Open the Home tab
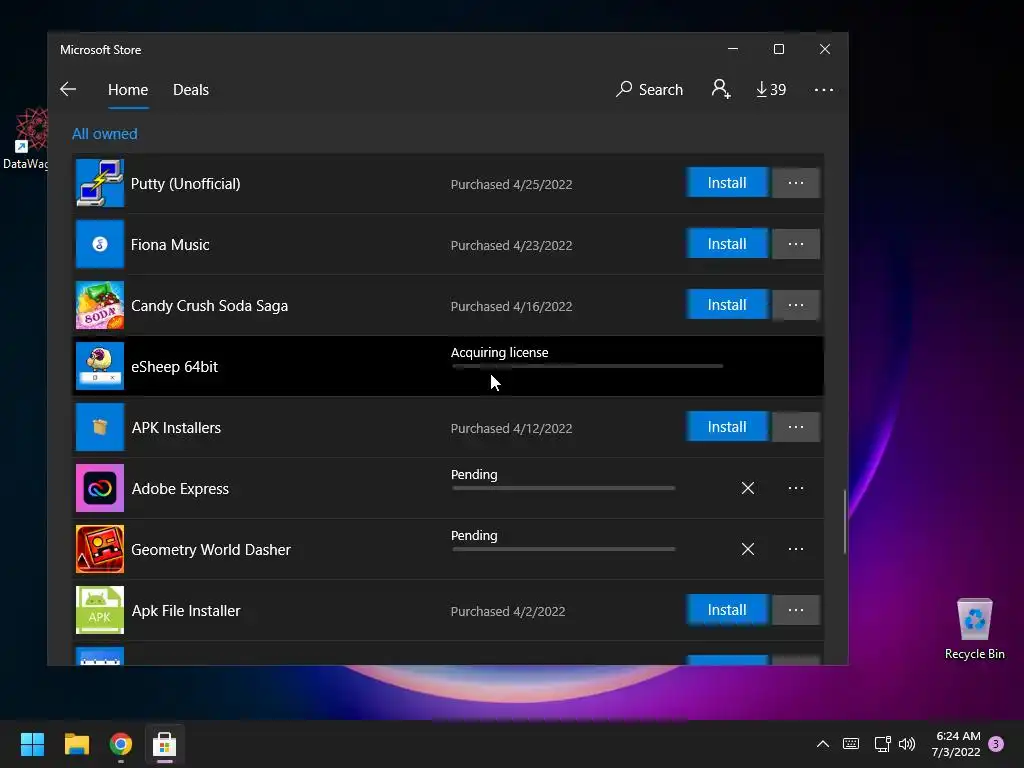Viewport: 1024px width, 768px height. pos(128,89)
